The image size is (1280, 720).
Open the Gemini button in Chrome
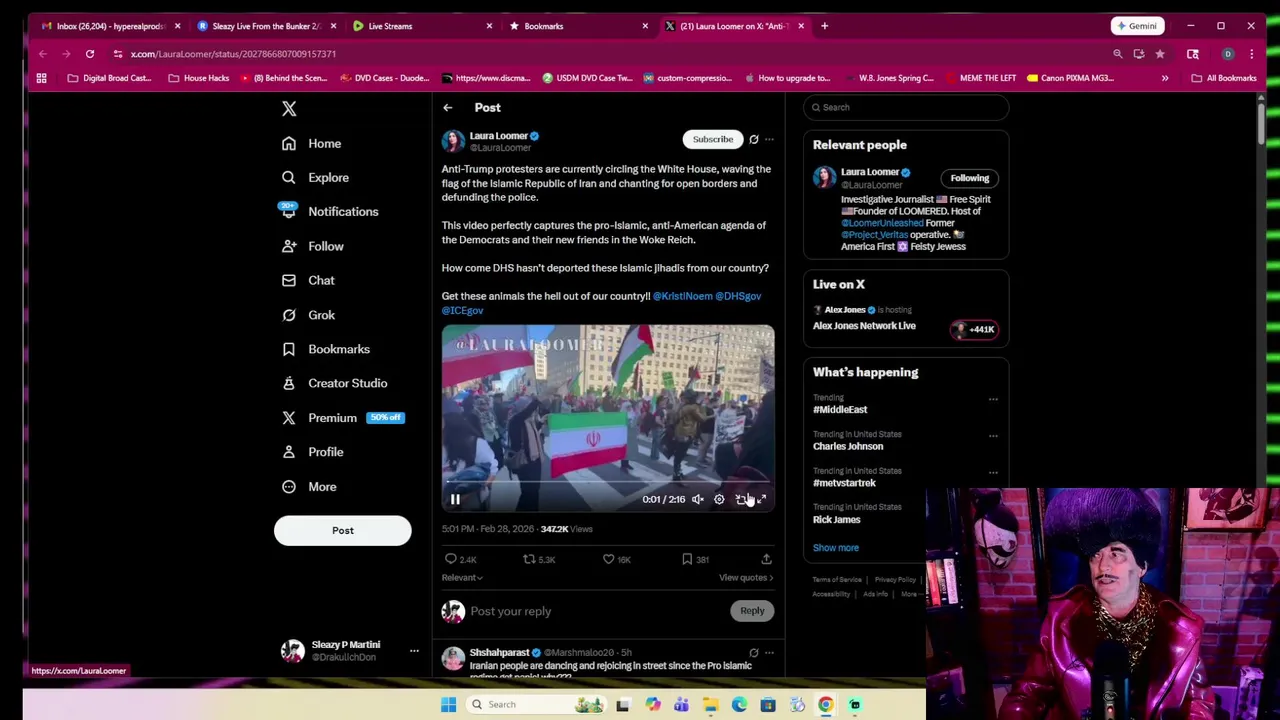tap(1137, 26)
